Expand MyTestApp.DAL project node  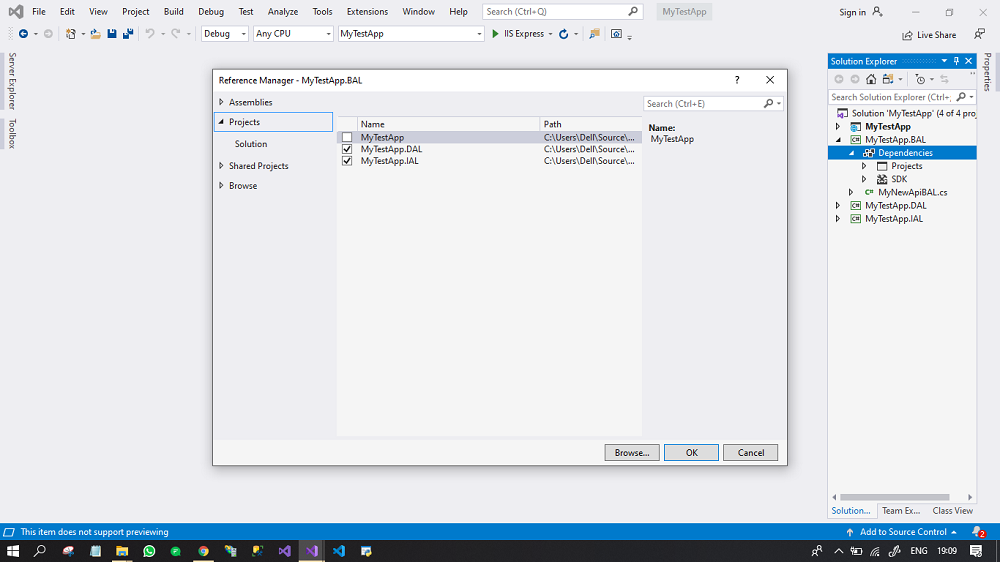(838, 205)
